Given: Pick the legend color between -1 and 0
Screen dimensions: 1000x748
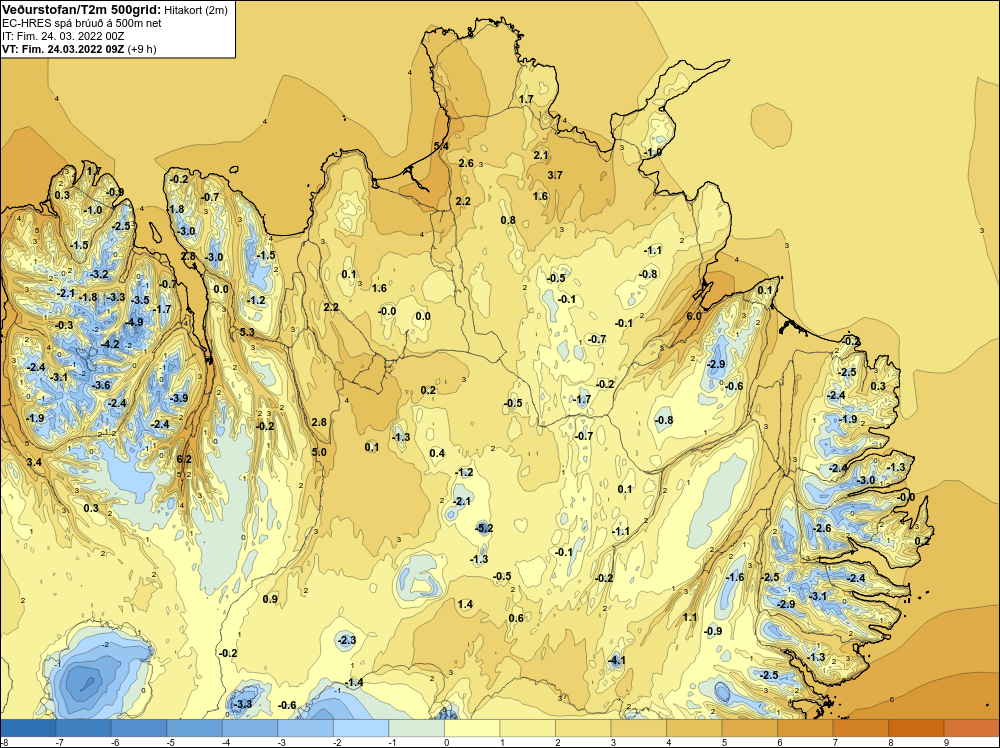Looking at the screenshot, I should 416,728.
